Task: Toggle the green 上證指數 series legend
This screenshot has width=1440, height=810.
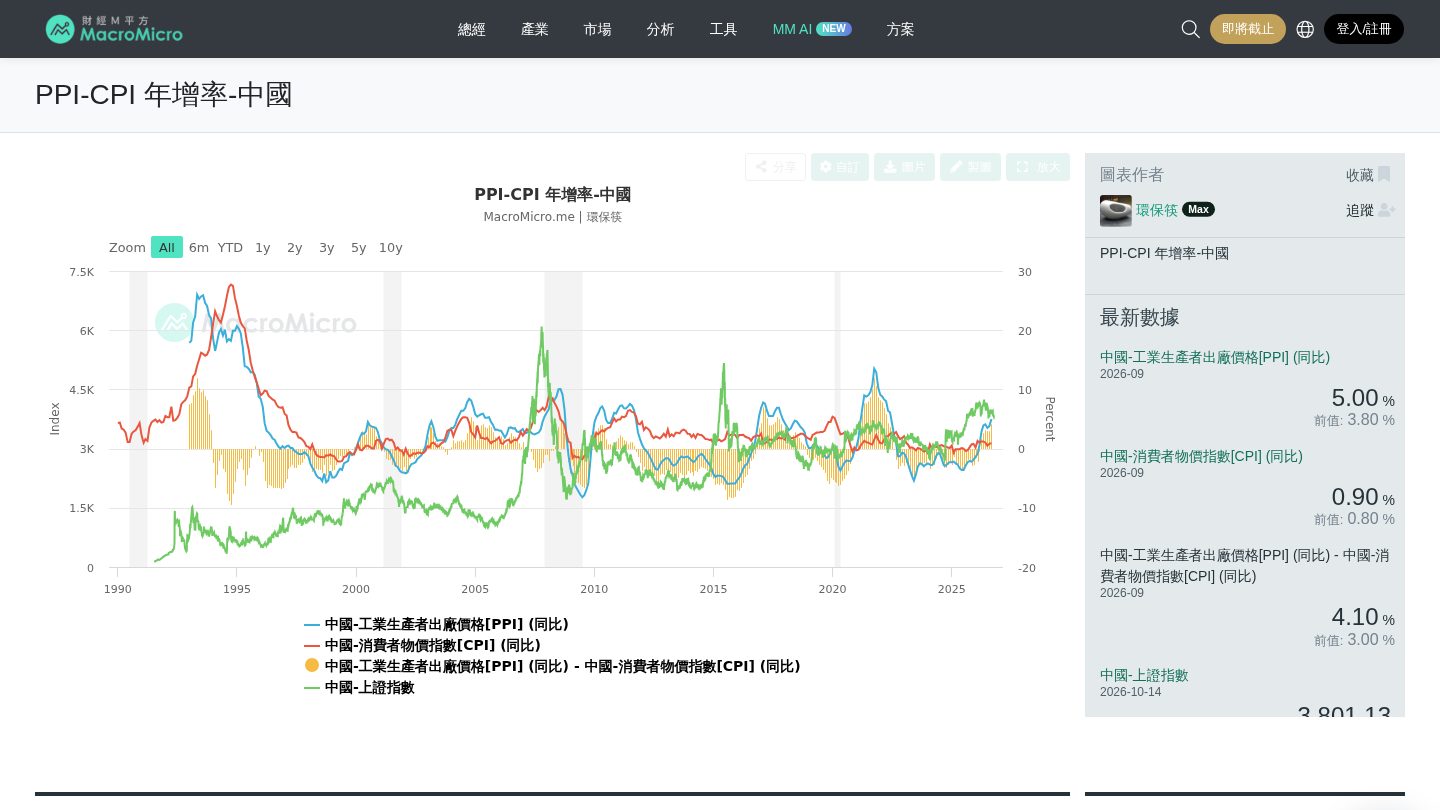Action: coord(359,687)
